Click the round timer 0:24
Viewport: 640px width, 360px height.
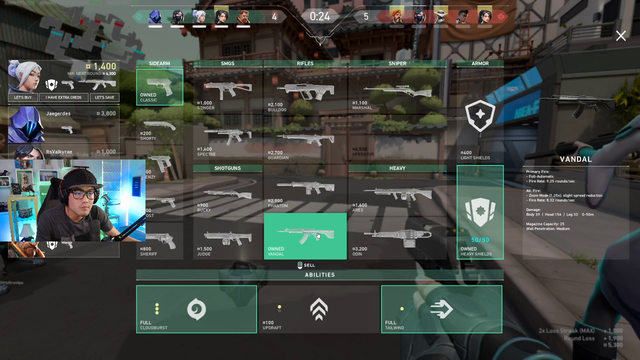pos(320,17)
